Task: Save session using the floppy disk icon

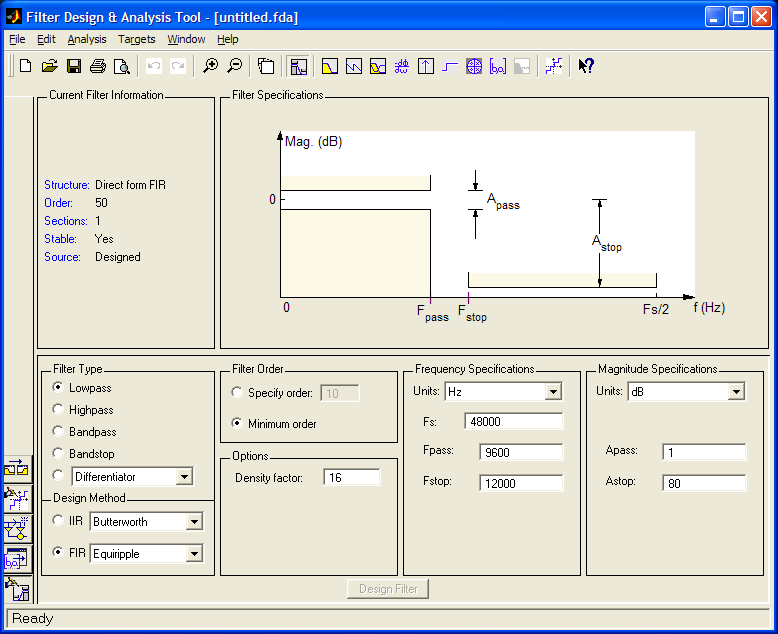Action: click(74, 66)
